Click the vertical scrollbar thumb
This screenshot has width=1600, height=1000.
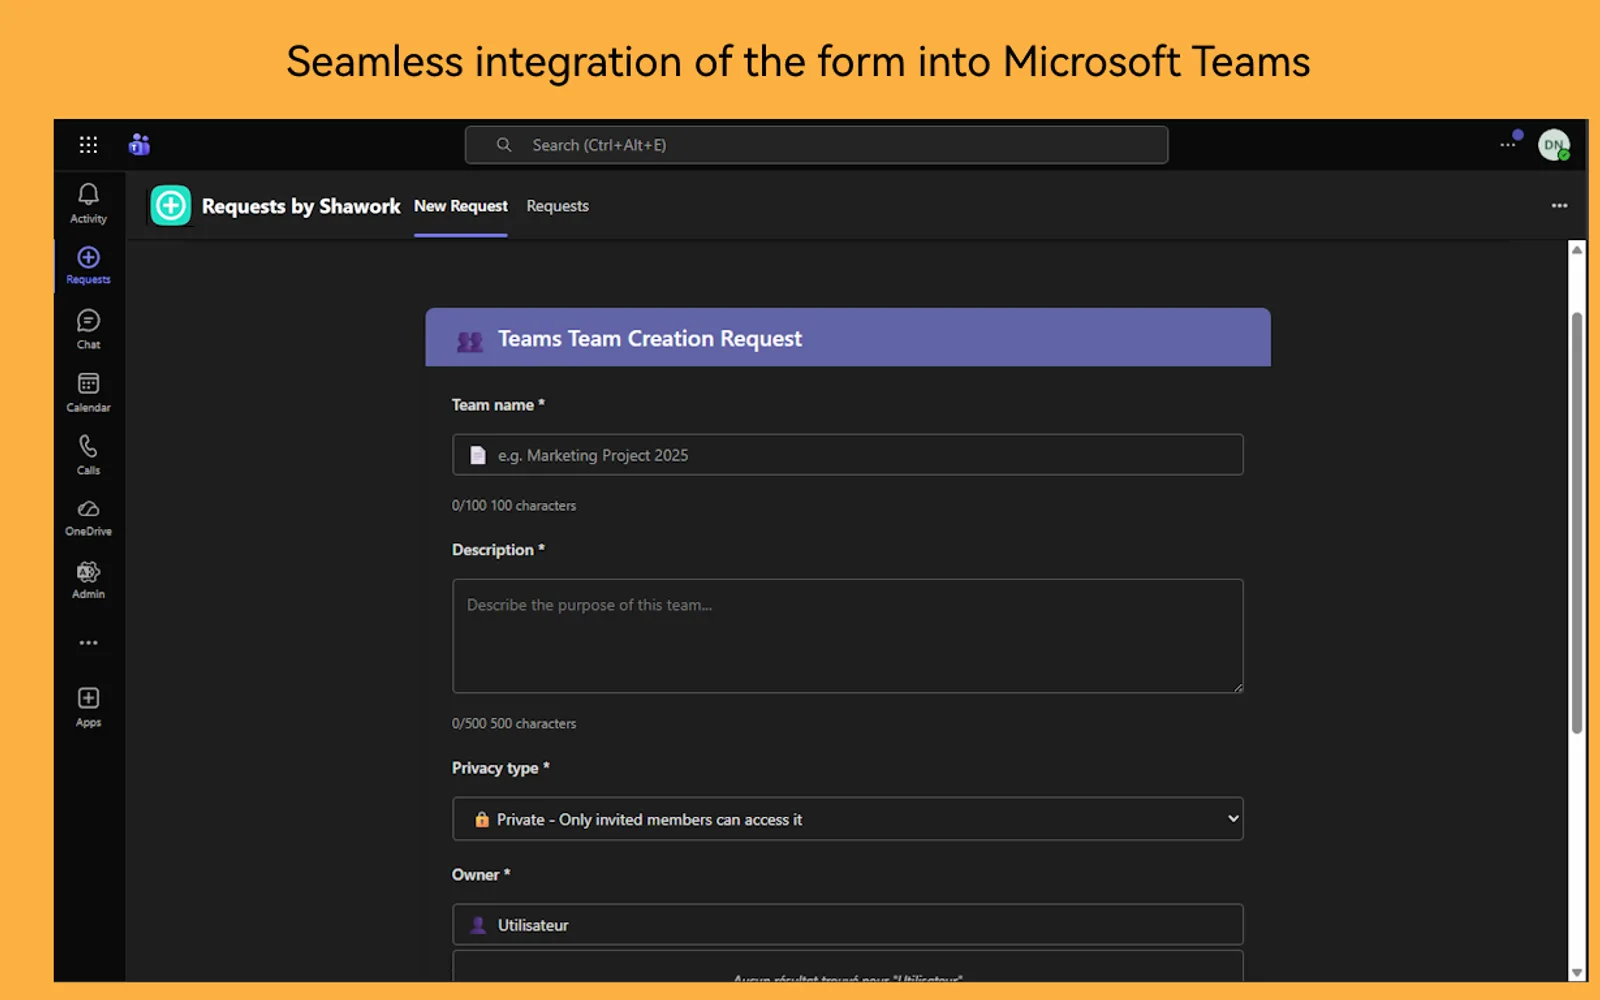1577,523
